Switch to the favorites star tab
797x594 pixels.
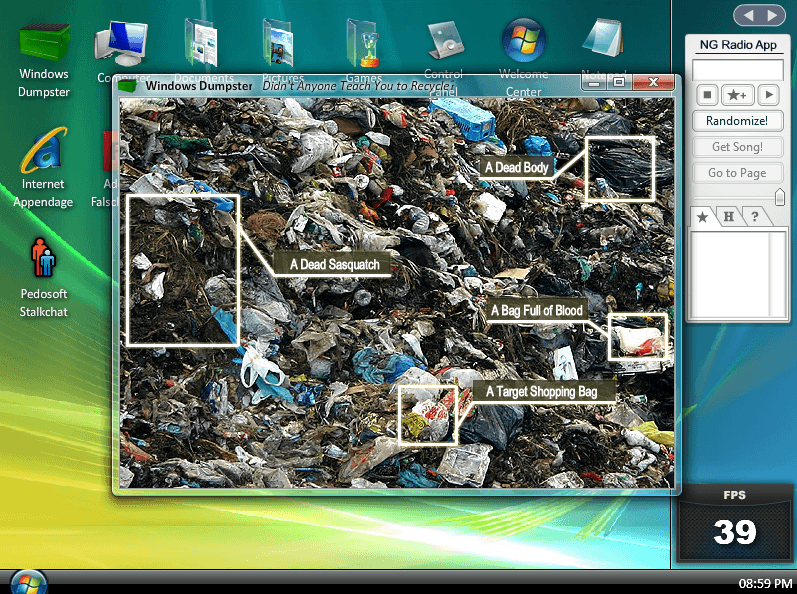[x=702, y=217]
